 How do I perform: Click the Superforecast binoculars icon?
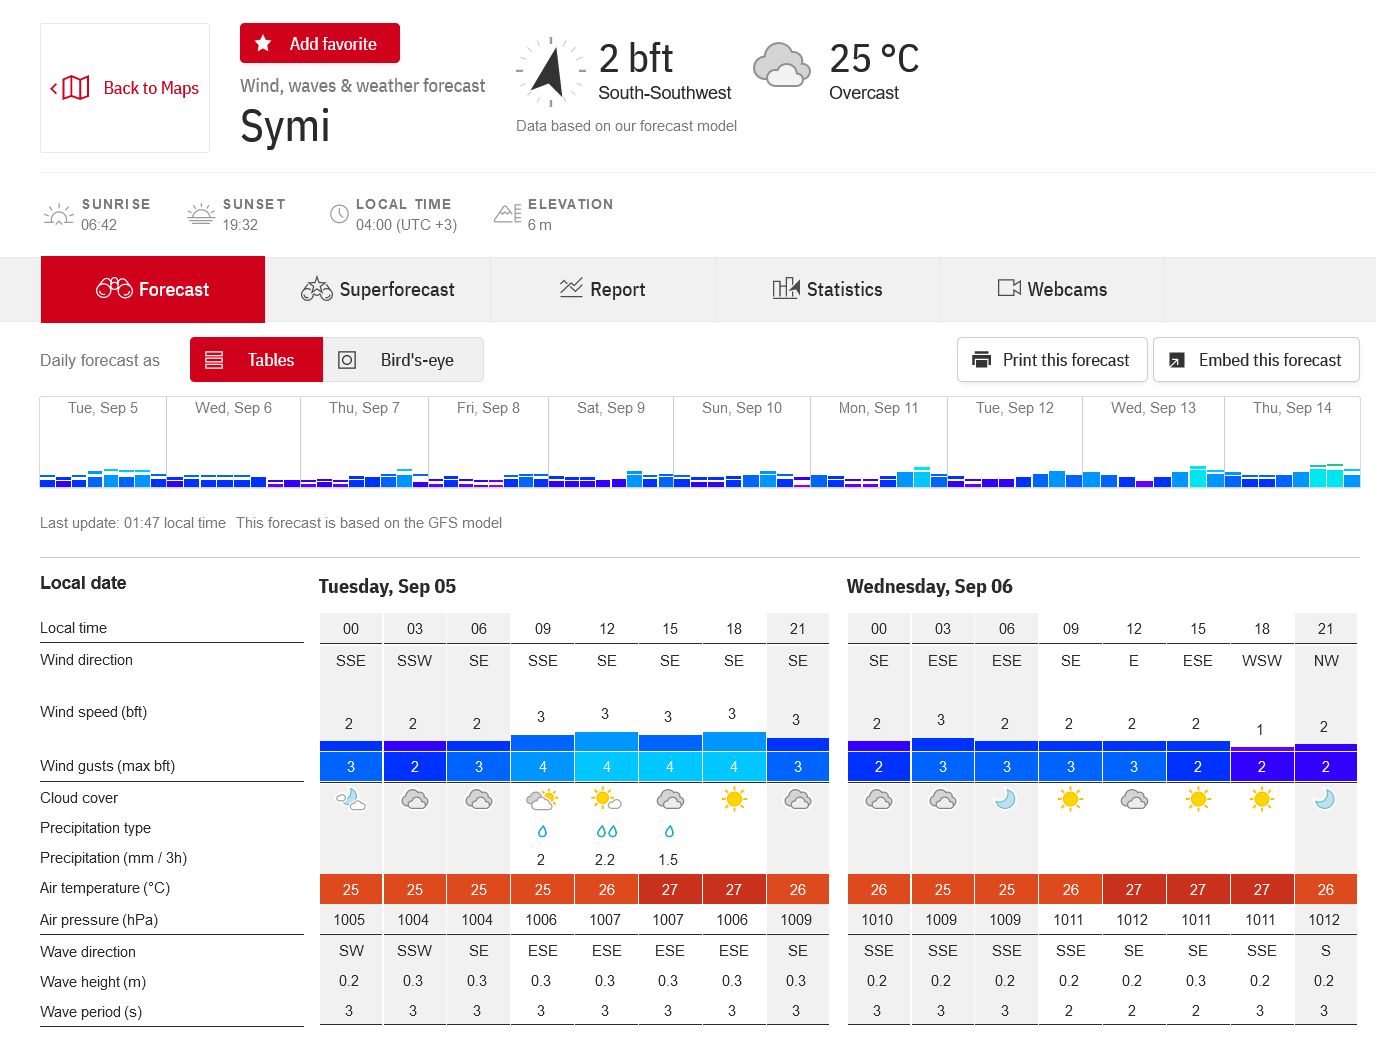317,289
